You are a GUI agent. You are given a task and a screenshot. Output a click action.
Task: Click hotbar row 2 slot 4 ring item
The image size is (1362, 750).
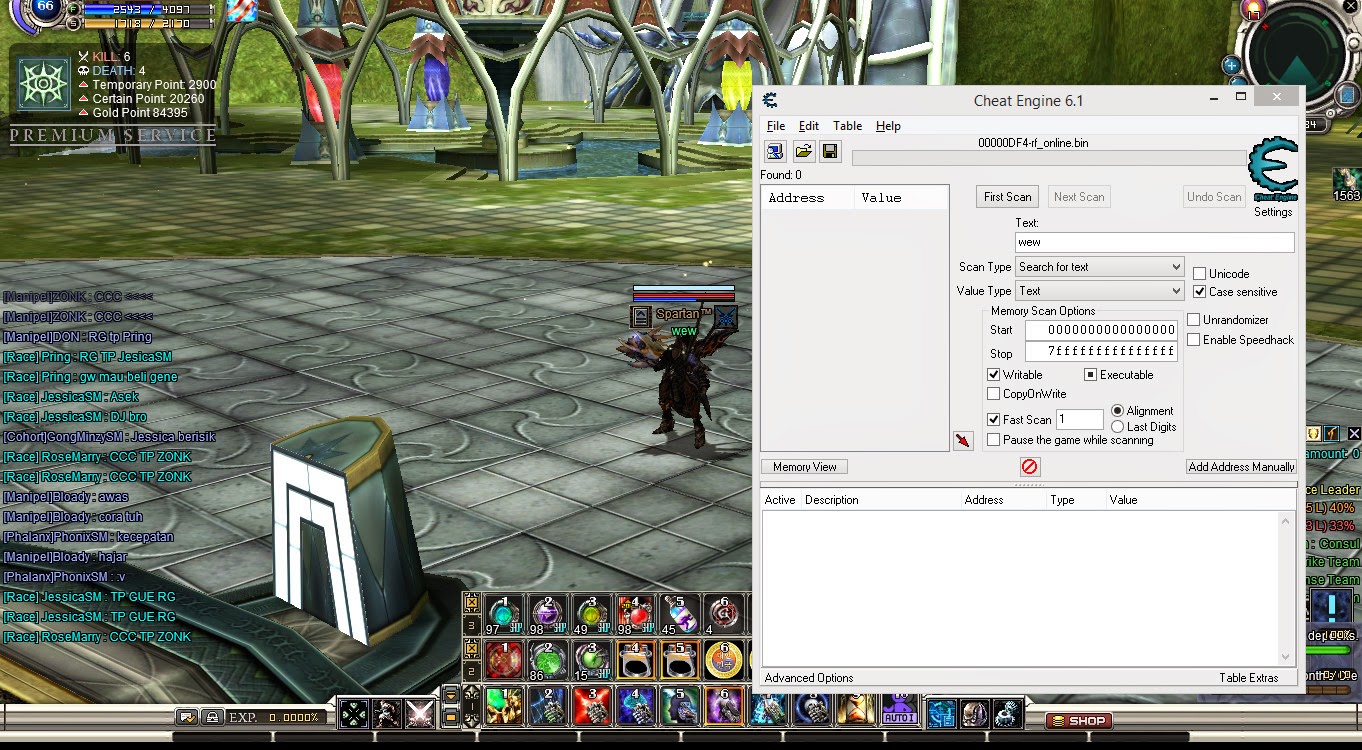pyautogui.click(x=635, y=660)
